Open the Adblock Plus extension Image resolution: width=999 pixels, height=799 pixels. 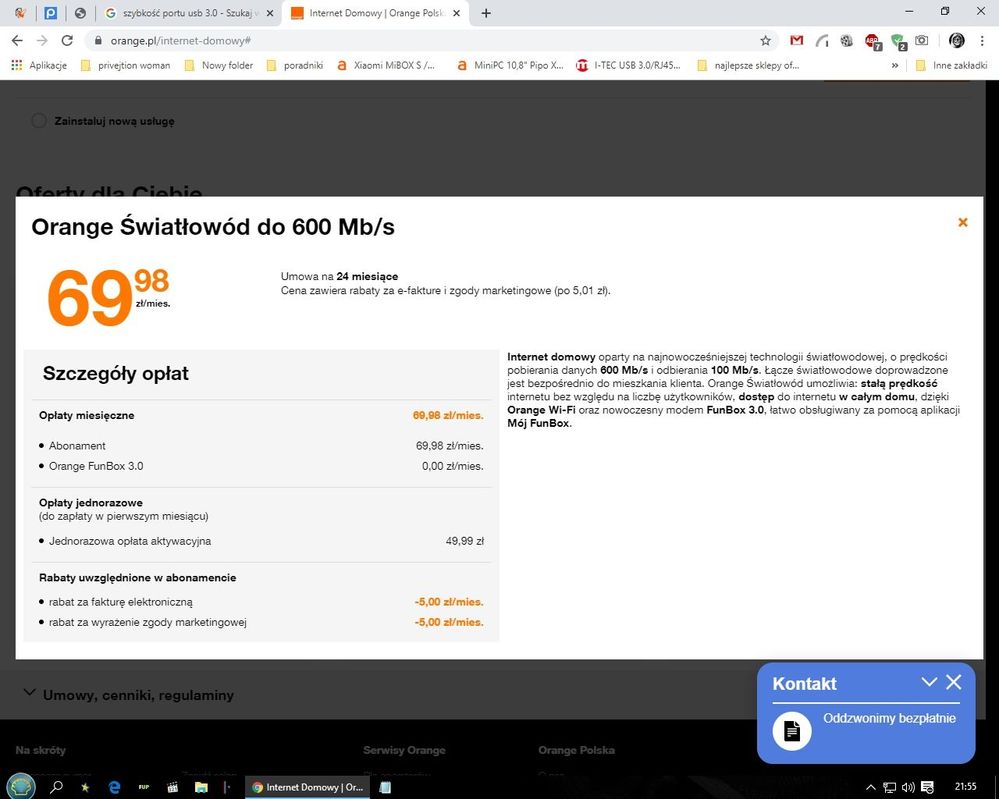tap(872, 41)
